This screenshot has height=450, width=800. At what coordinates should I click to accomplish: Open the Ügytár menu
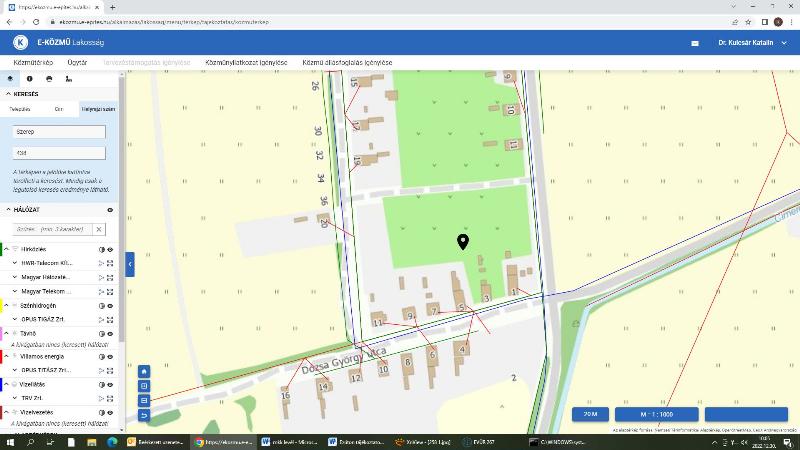(77, 62)
